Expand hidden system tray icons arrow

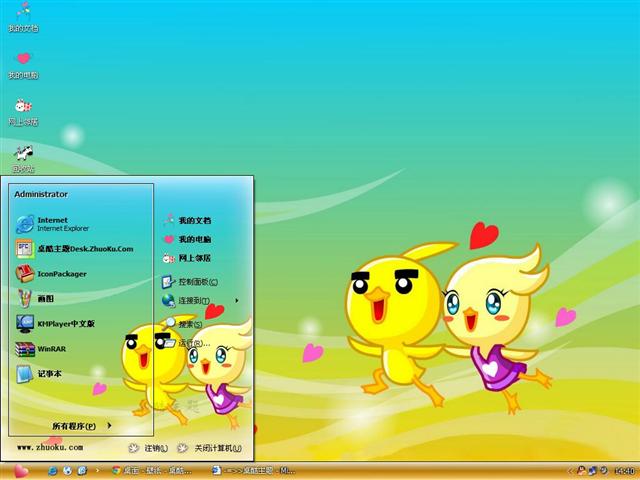pyautogui.click(x=570, y=471)
